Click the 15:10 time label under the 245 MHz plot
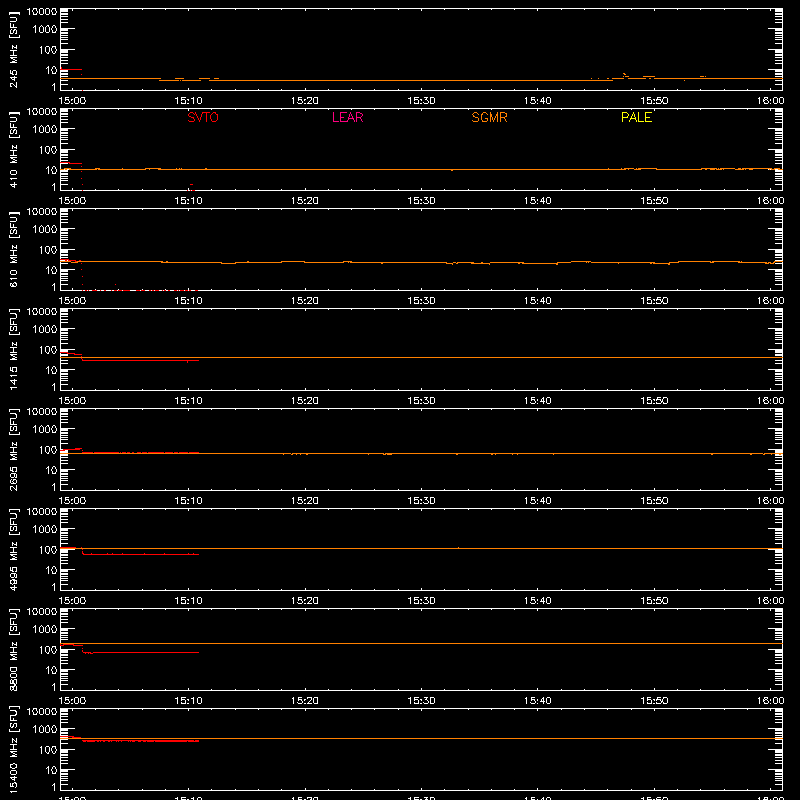The width and height of the screenshot is (800, 800). (x=189, y=101)
